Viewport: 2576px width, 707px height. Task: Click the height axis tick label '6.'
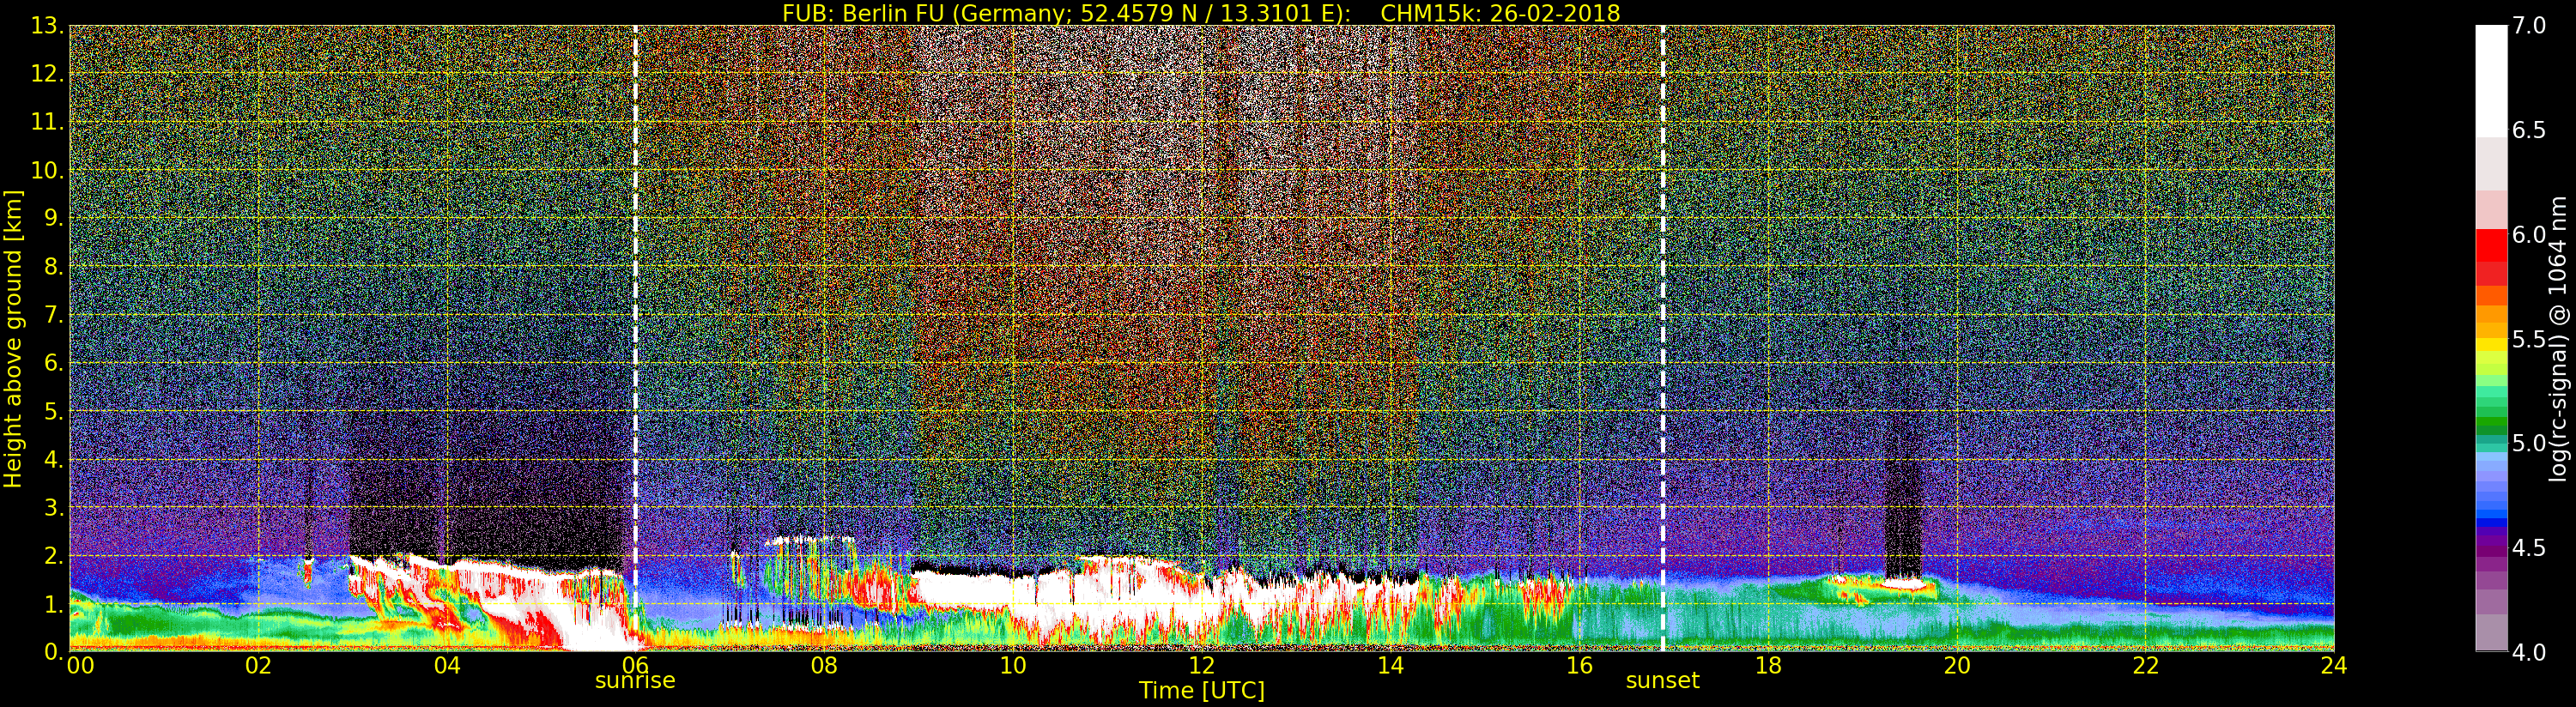tap(53, 363)
